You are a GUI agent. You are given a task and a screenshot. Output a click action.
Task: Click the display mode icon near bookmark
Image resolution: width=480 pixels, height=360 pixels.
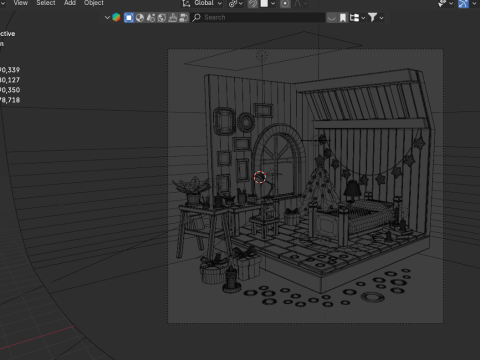(x=354, y=17)
